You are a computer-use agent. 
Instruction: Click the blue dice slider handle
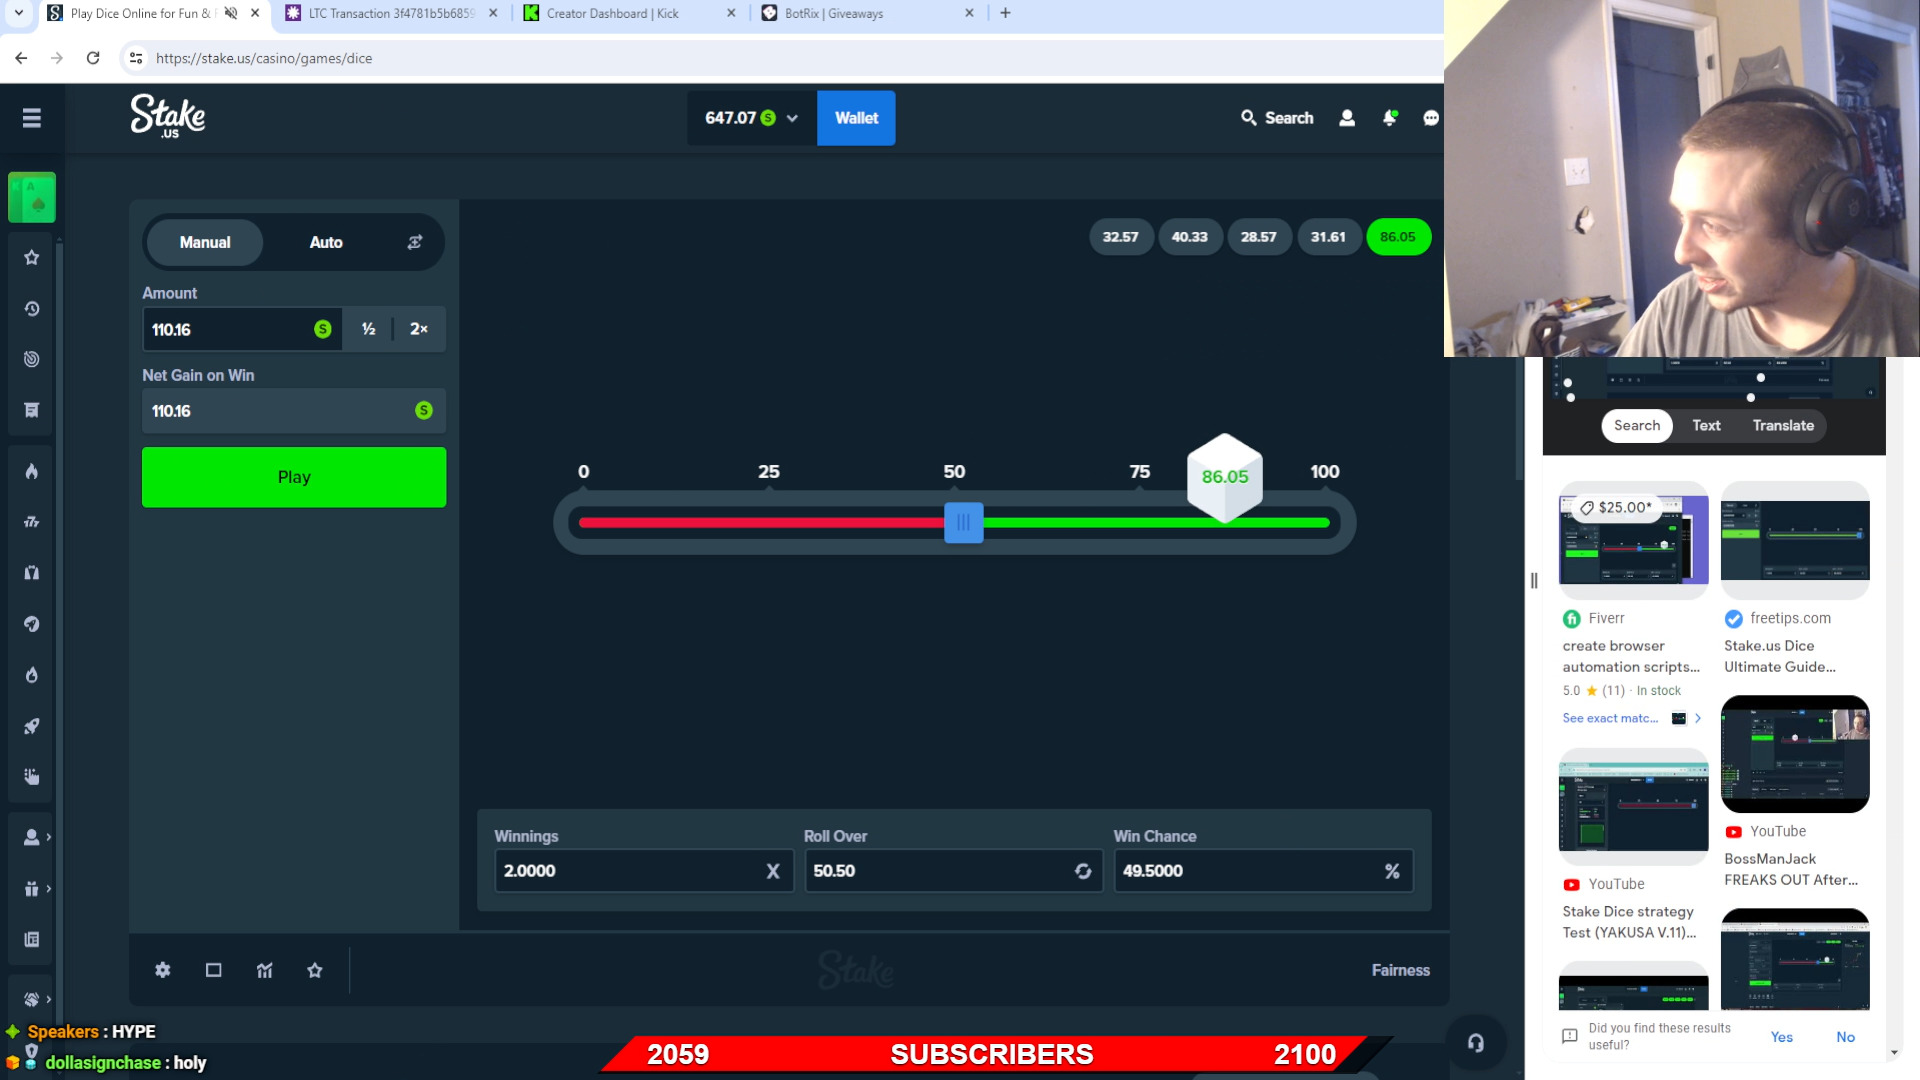pos(964,522)
